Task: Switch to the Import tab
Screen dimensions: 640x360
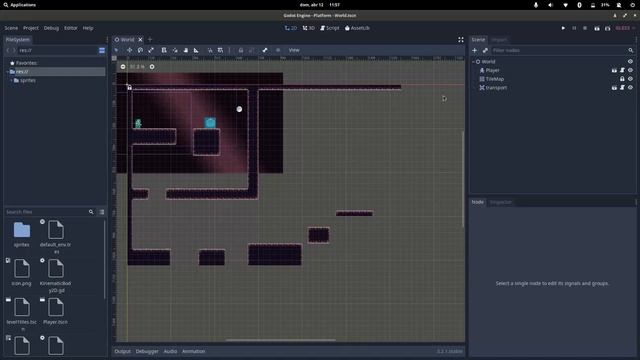Action: (x=499, y=40)
